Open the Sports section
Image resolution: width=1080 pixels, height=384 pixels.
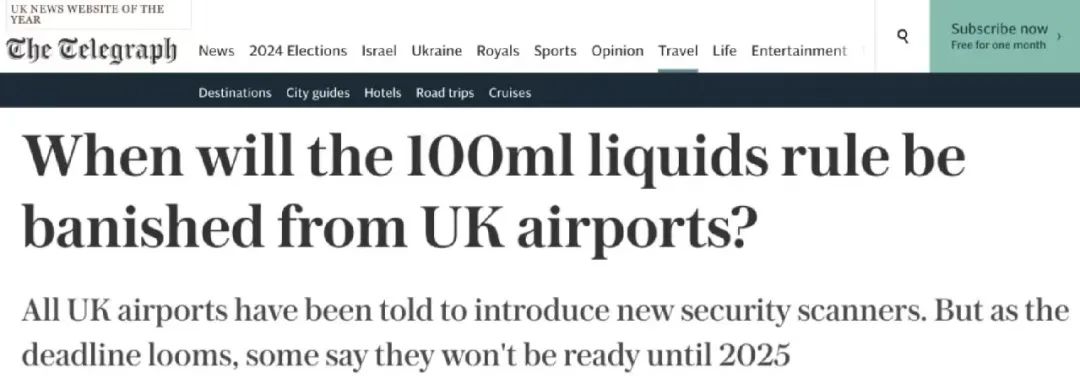coord(555,51)
